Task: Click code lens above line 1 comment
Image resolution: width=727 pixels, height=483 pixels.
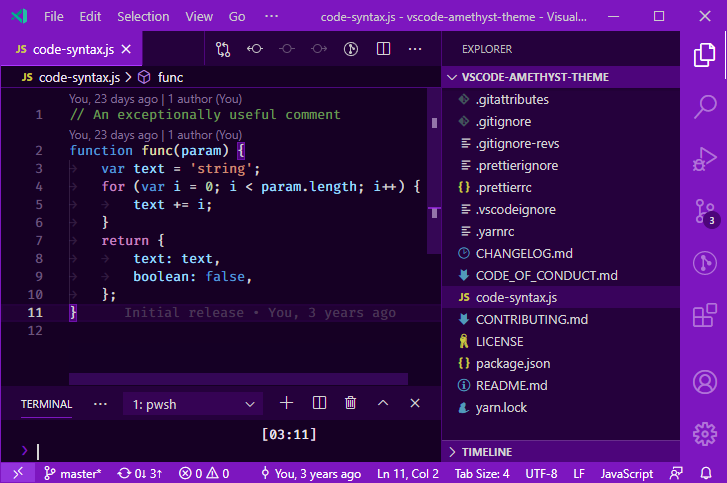Action: coord(155,99)
